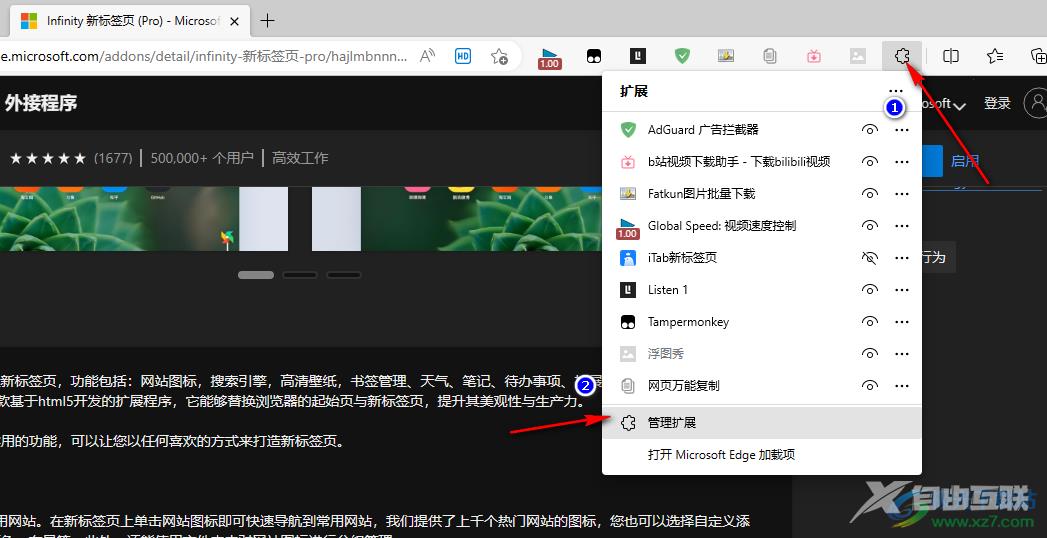1047x538 pixels.
Task: Toggle 浮图秀 toolbar visibility eye
Action: (869, 354)
